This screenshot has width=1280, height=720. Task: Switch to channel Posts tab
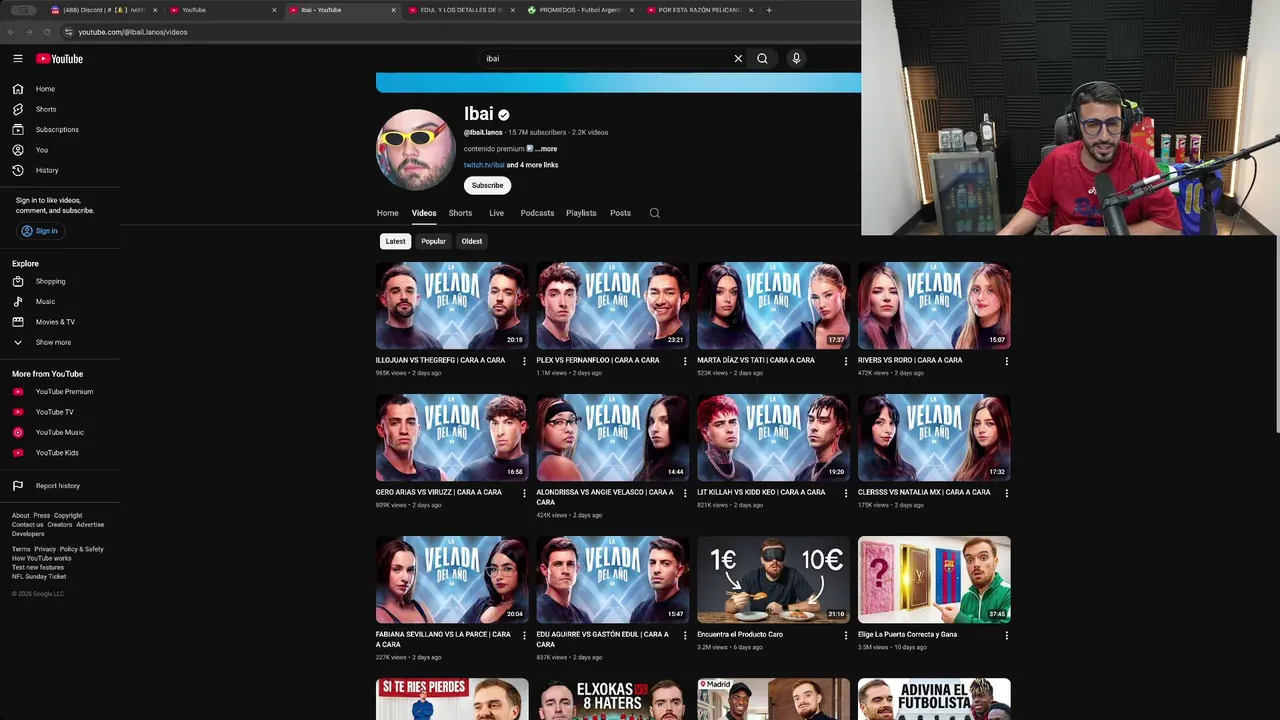click(x=620, y=213)
